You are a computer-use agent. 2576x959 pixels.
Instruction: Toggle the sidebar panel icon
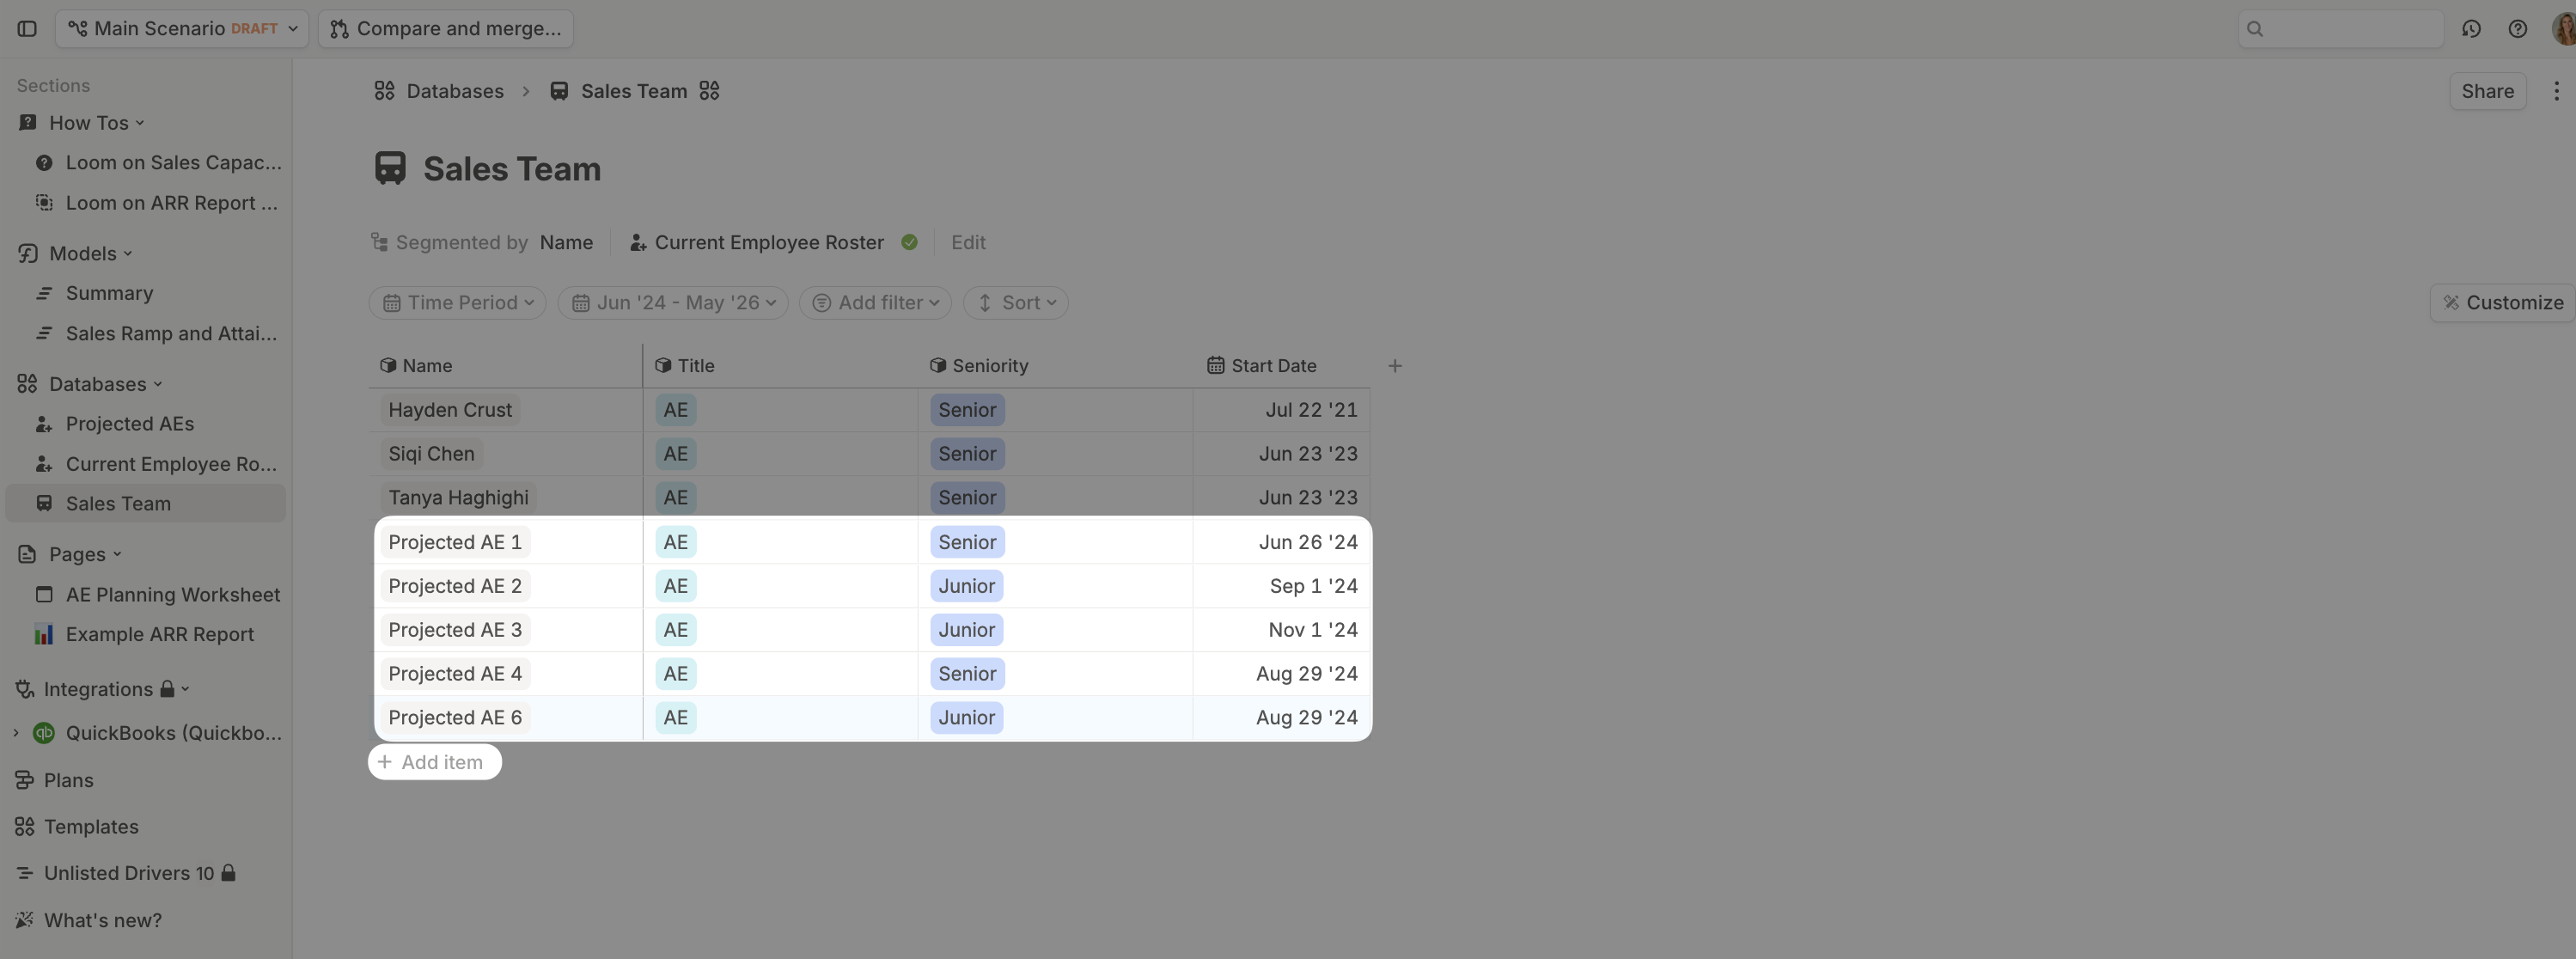click(27, 29)
